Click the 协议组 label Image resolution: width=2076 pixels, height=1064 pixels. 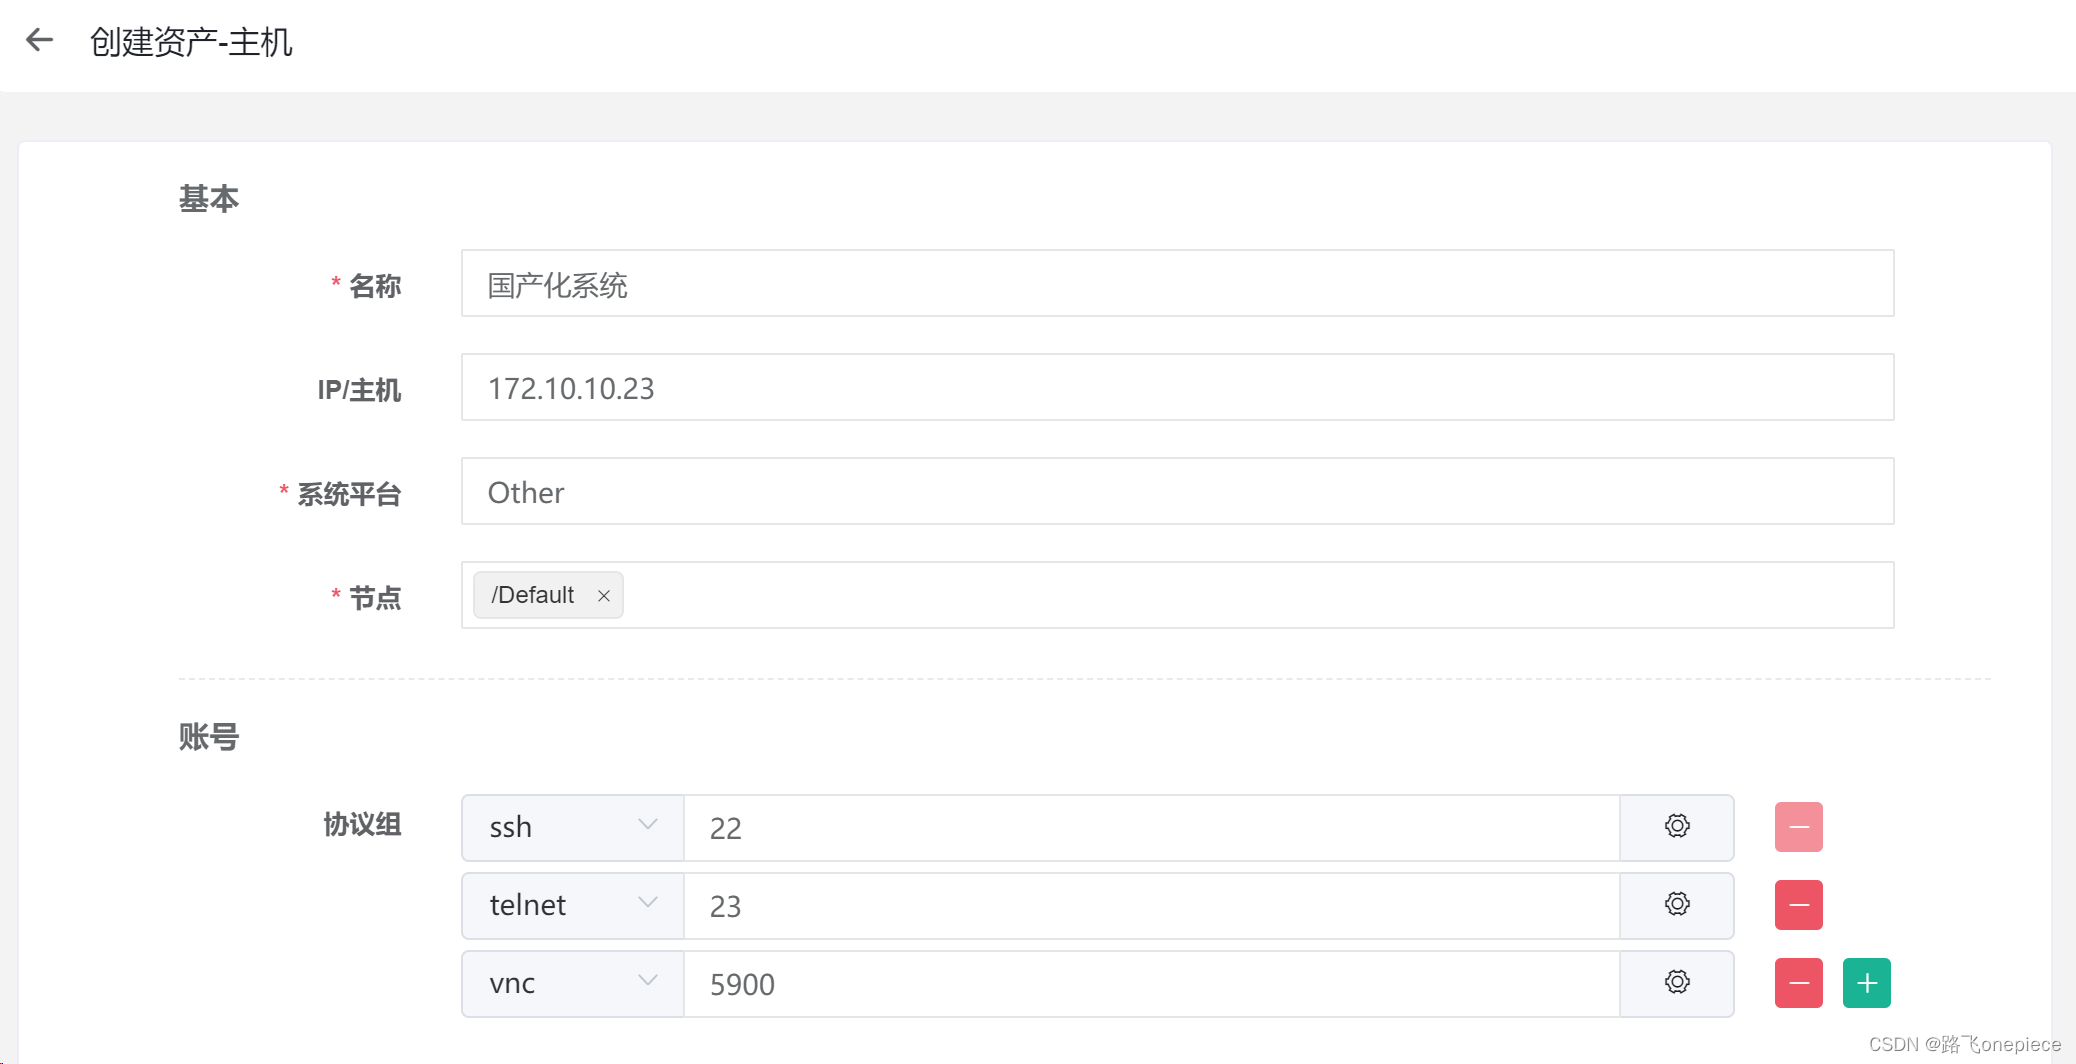point(362,824)
